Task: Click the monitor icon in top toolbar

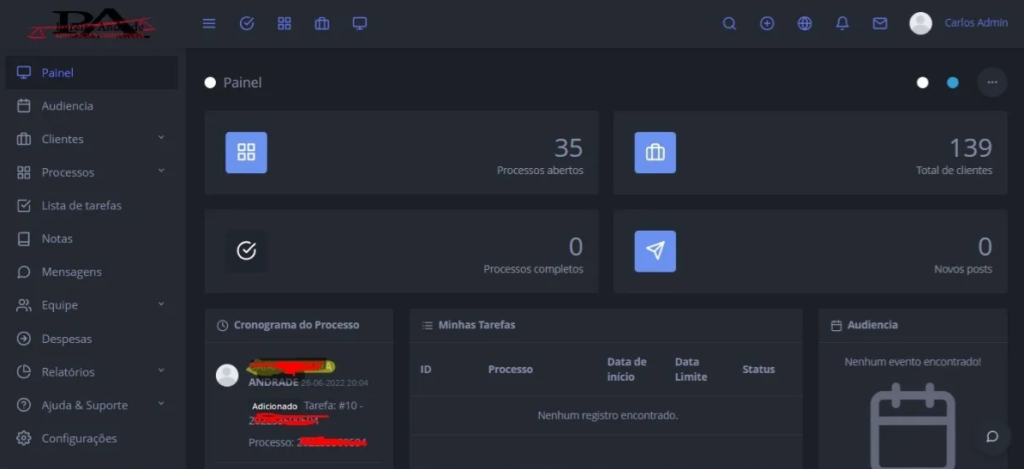Action: 360,23
